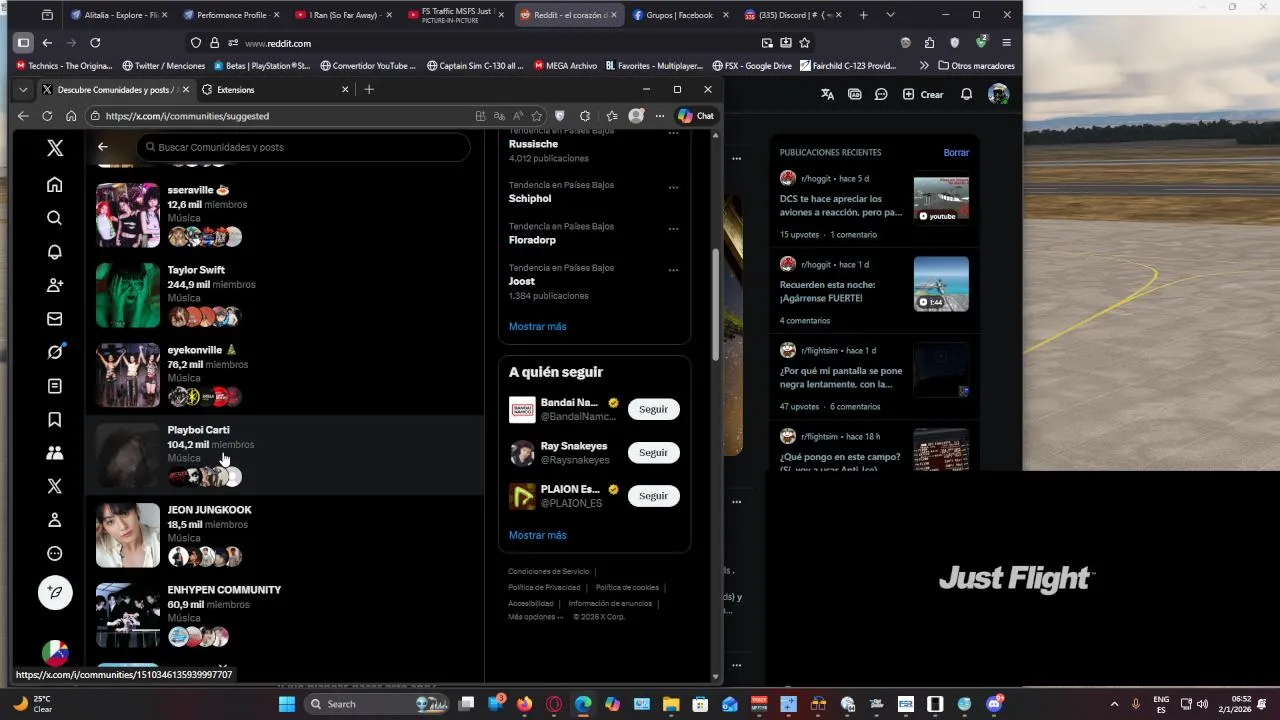
Task: Add x.com page to Edge favorites star
Action: (537, 116)
